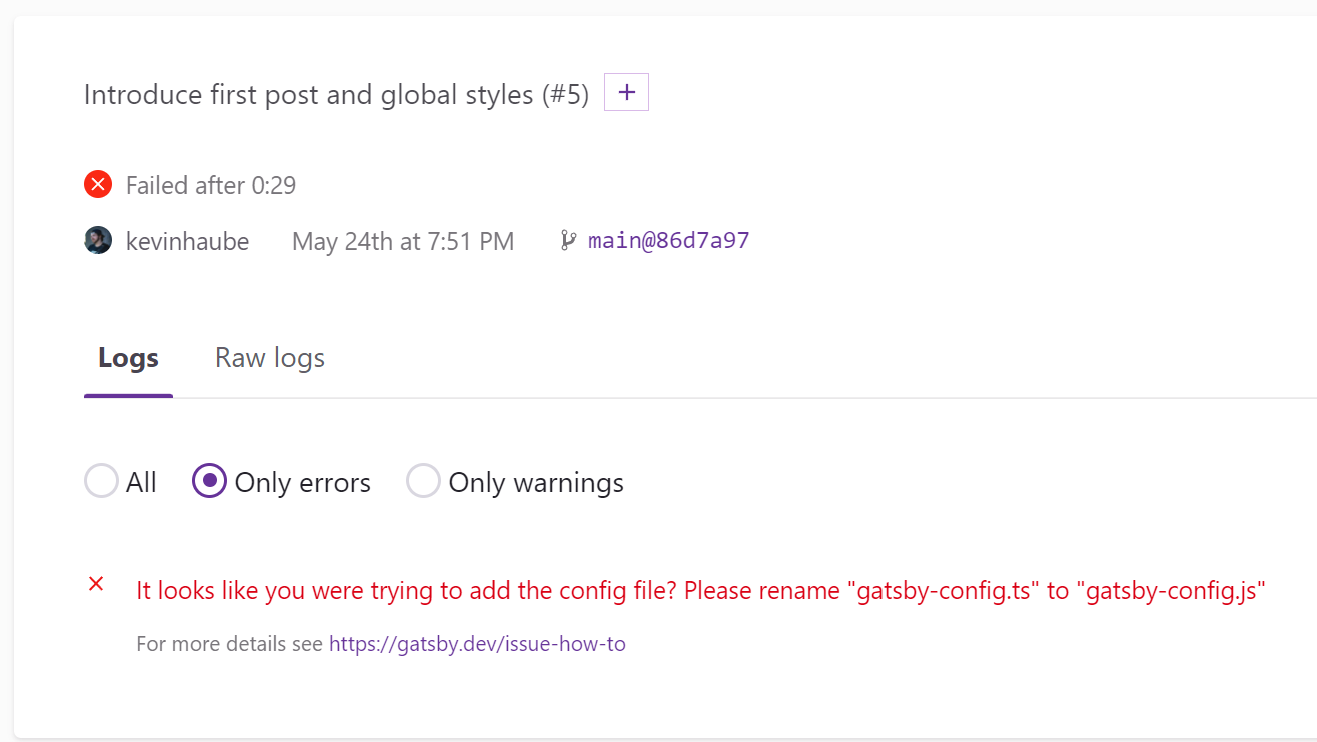Switch to the Logs tab
This screenshot has width=1317, height=742.
tap(128, 357)
